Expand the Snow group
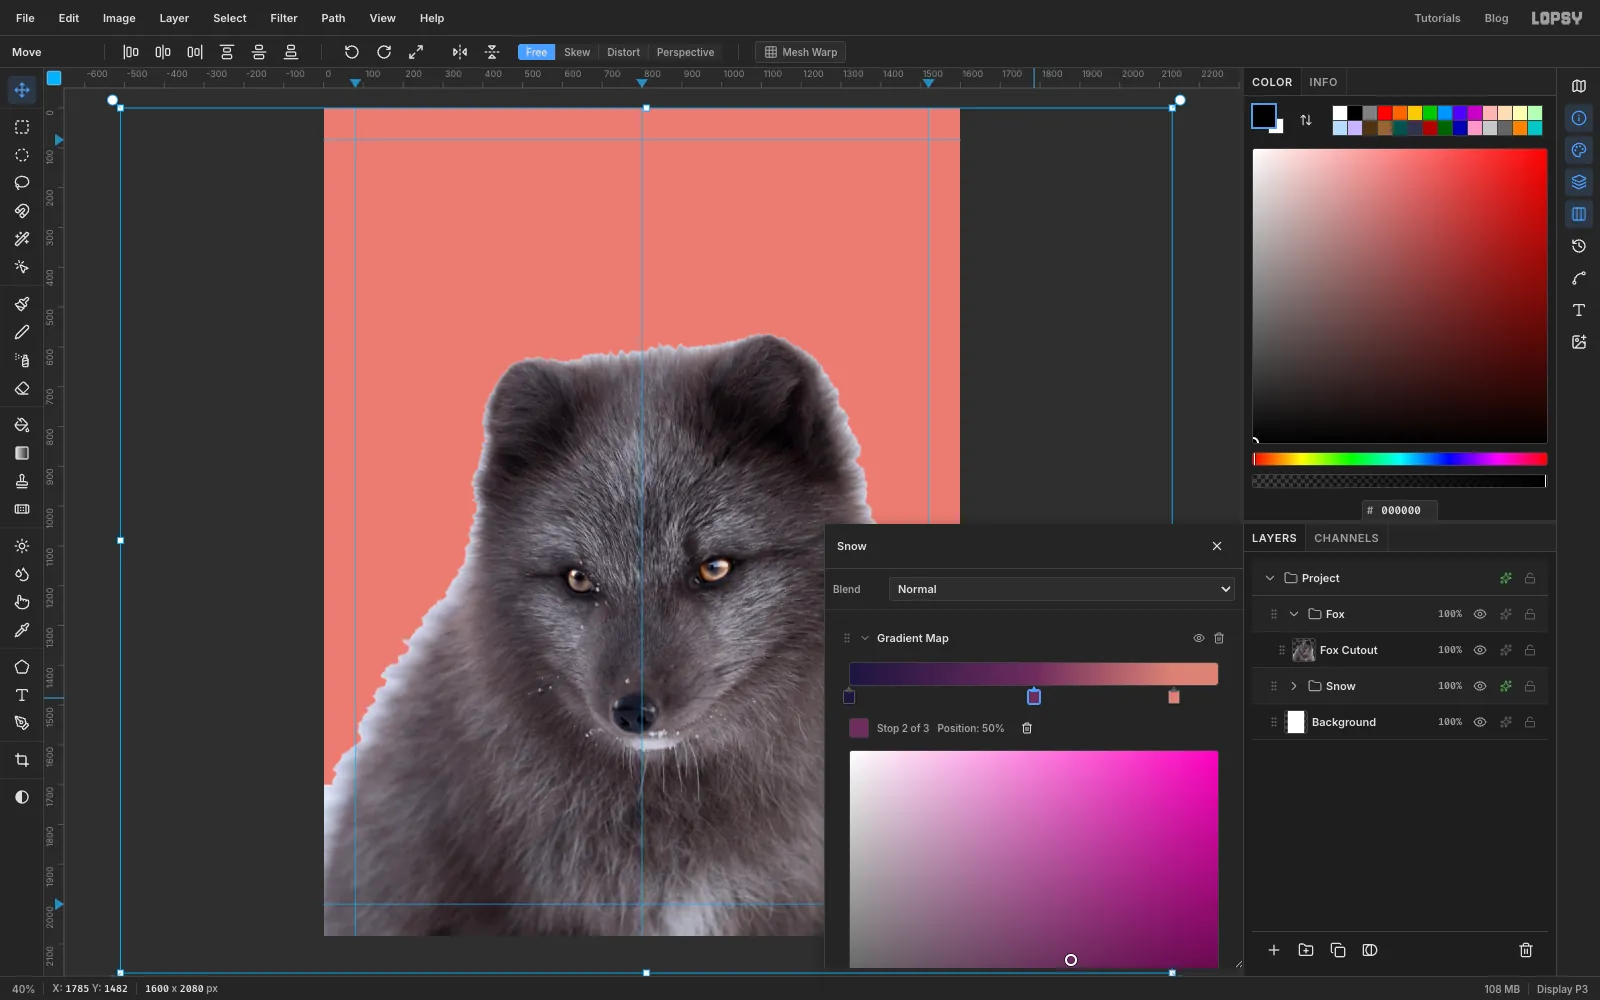Image resolution: width=1600 pixels, height=1000 pixels. tap(1294, 686)
